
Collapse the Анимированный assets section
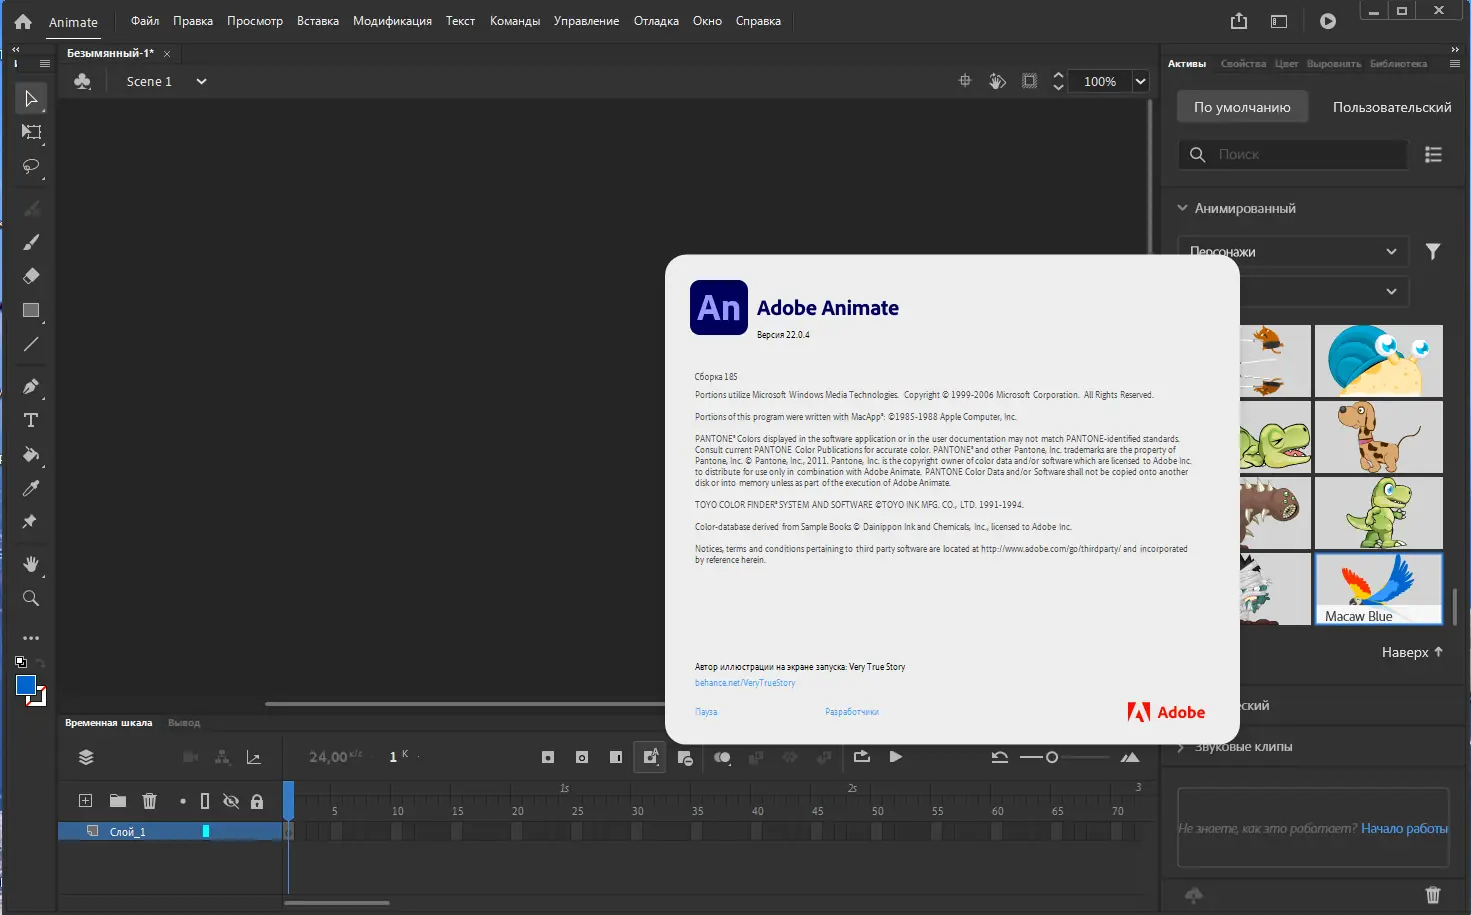click(x=1181, y=207)
